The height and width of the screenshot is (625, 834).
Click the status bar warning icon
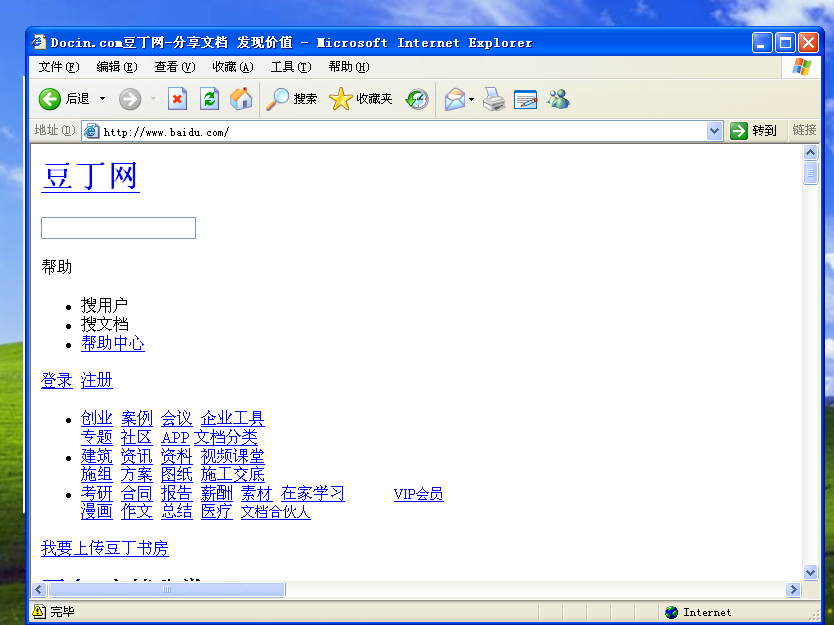[x=39, y=612]
